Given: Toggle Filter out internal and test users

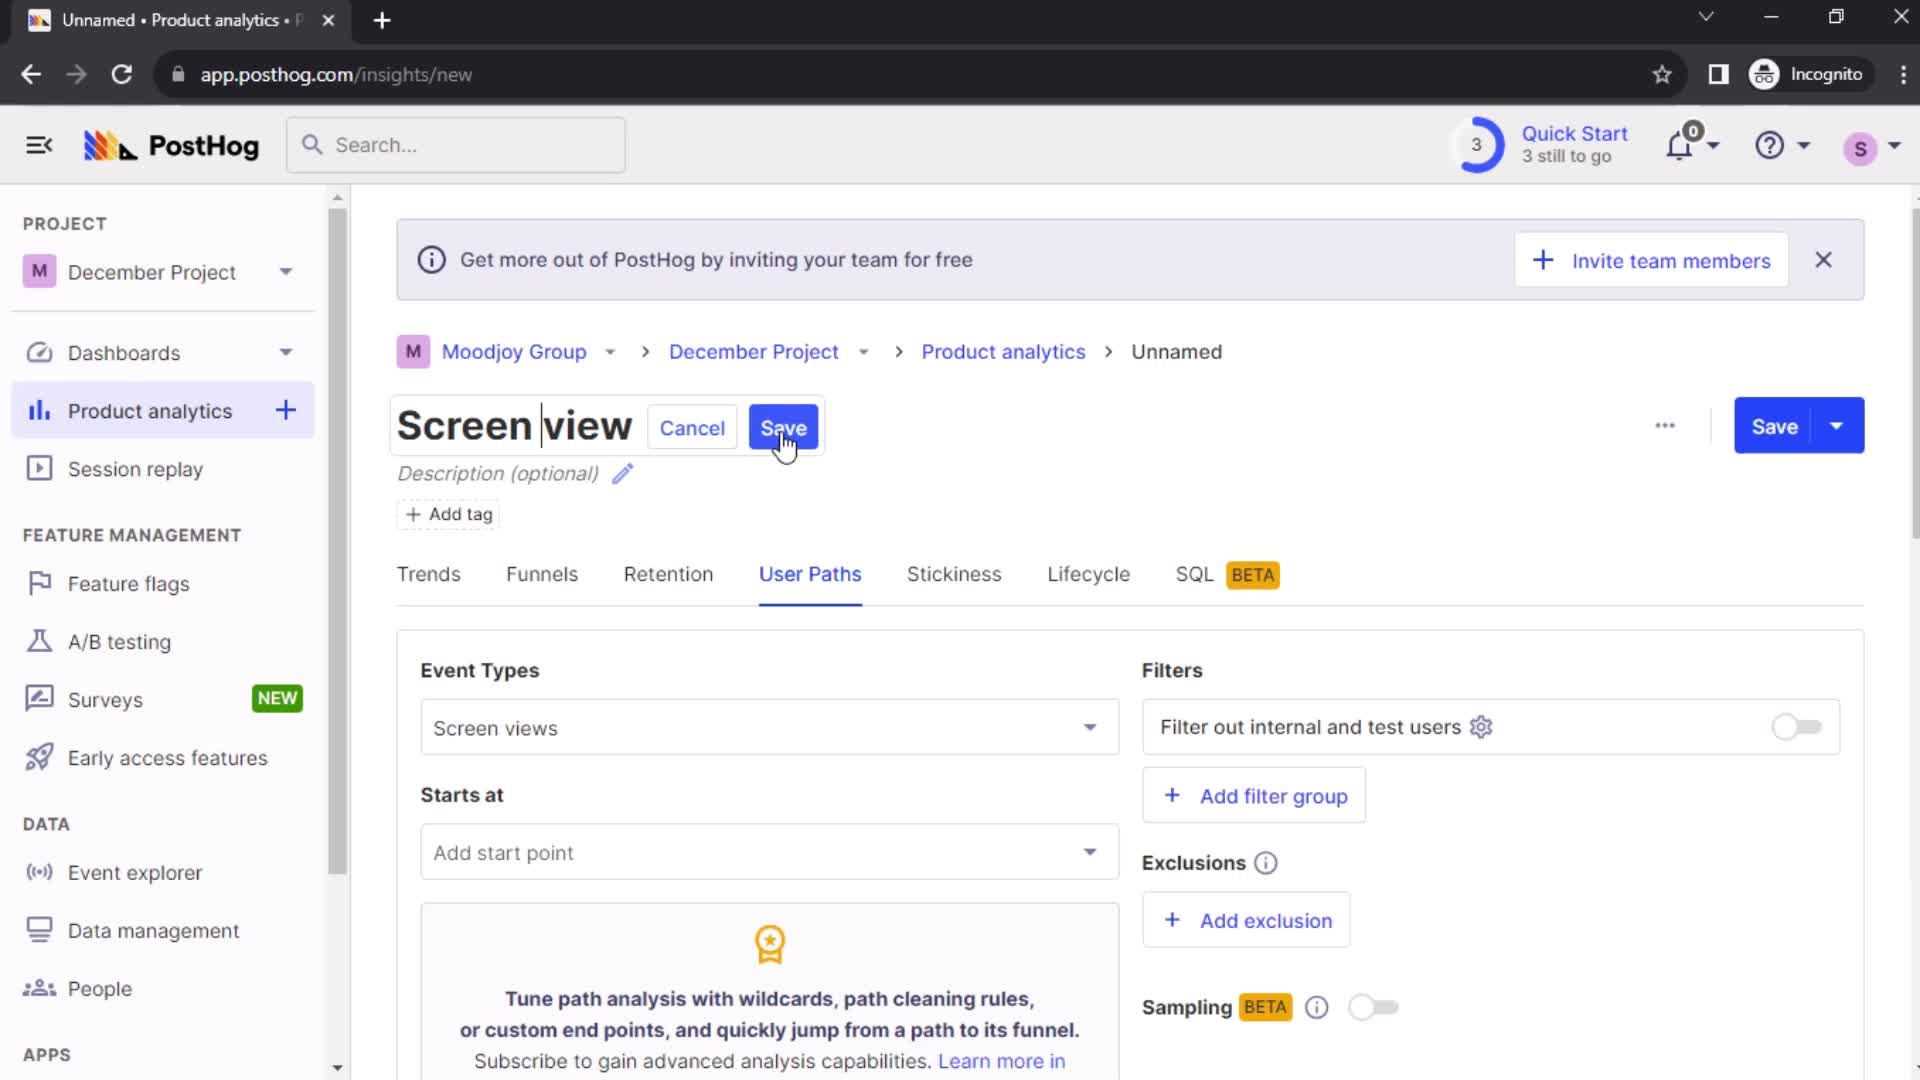Looking at the screenshot, I should tap(1796, 727).
